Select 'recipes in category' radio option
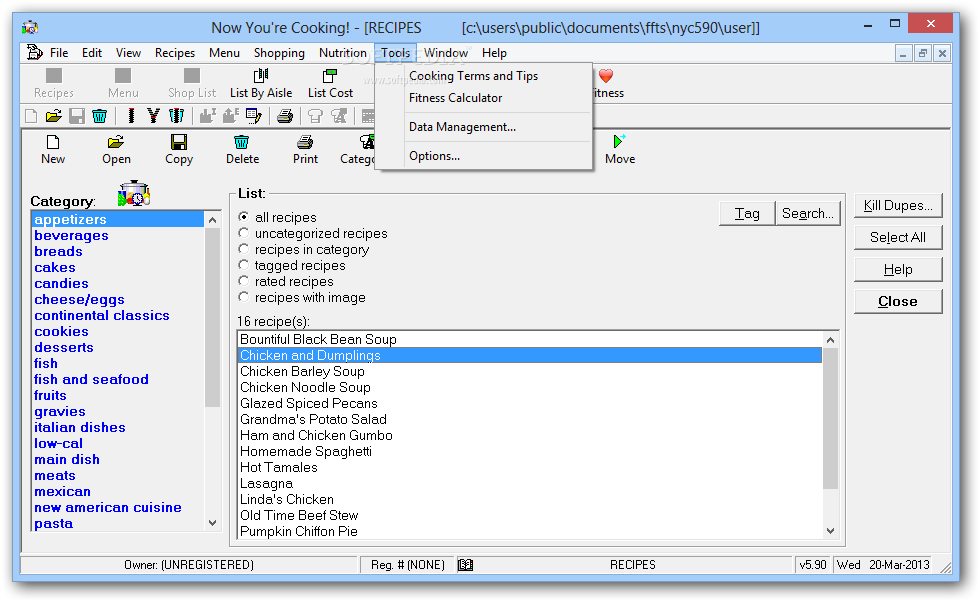Screen dimensions: 980x602 point(244,249)
